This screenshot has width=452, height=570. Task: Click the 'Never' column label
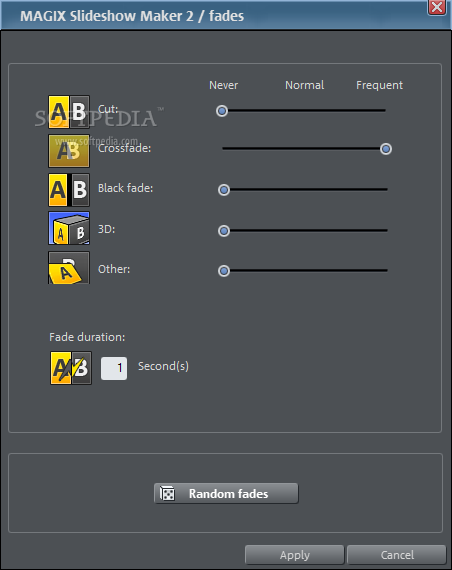[224, 85]
